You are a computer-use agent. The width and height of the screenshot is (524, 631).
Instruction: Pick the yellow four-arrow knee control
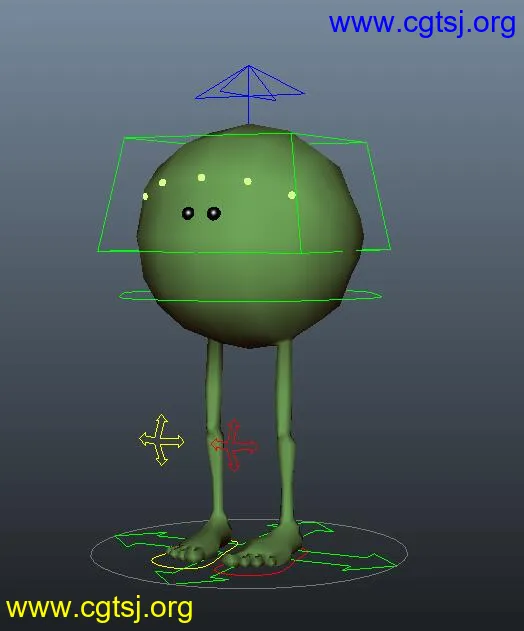point(161,440)
